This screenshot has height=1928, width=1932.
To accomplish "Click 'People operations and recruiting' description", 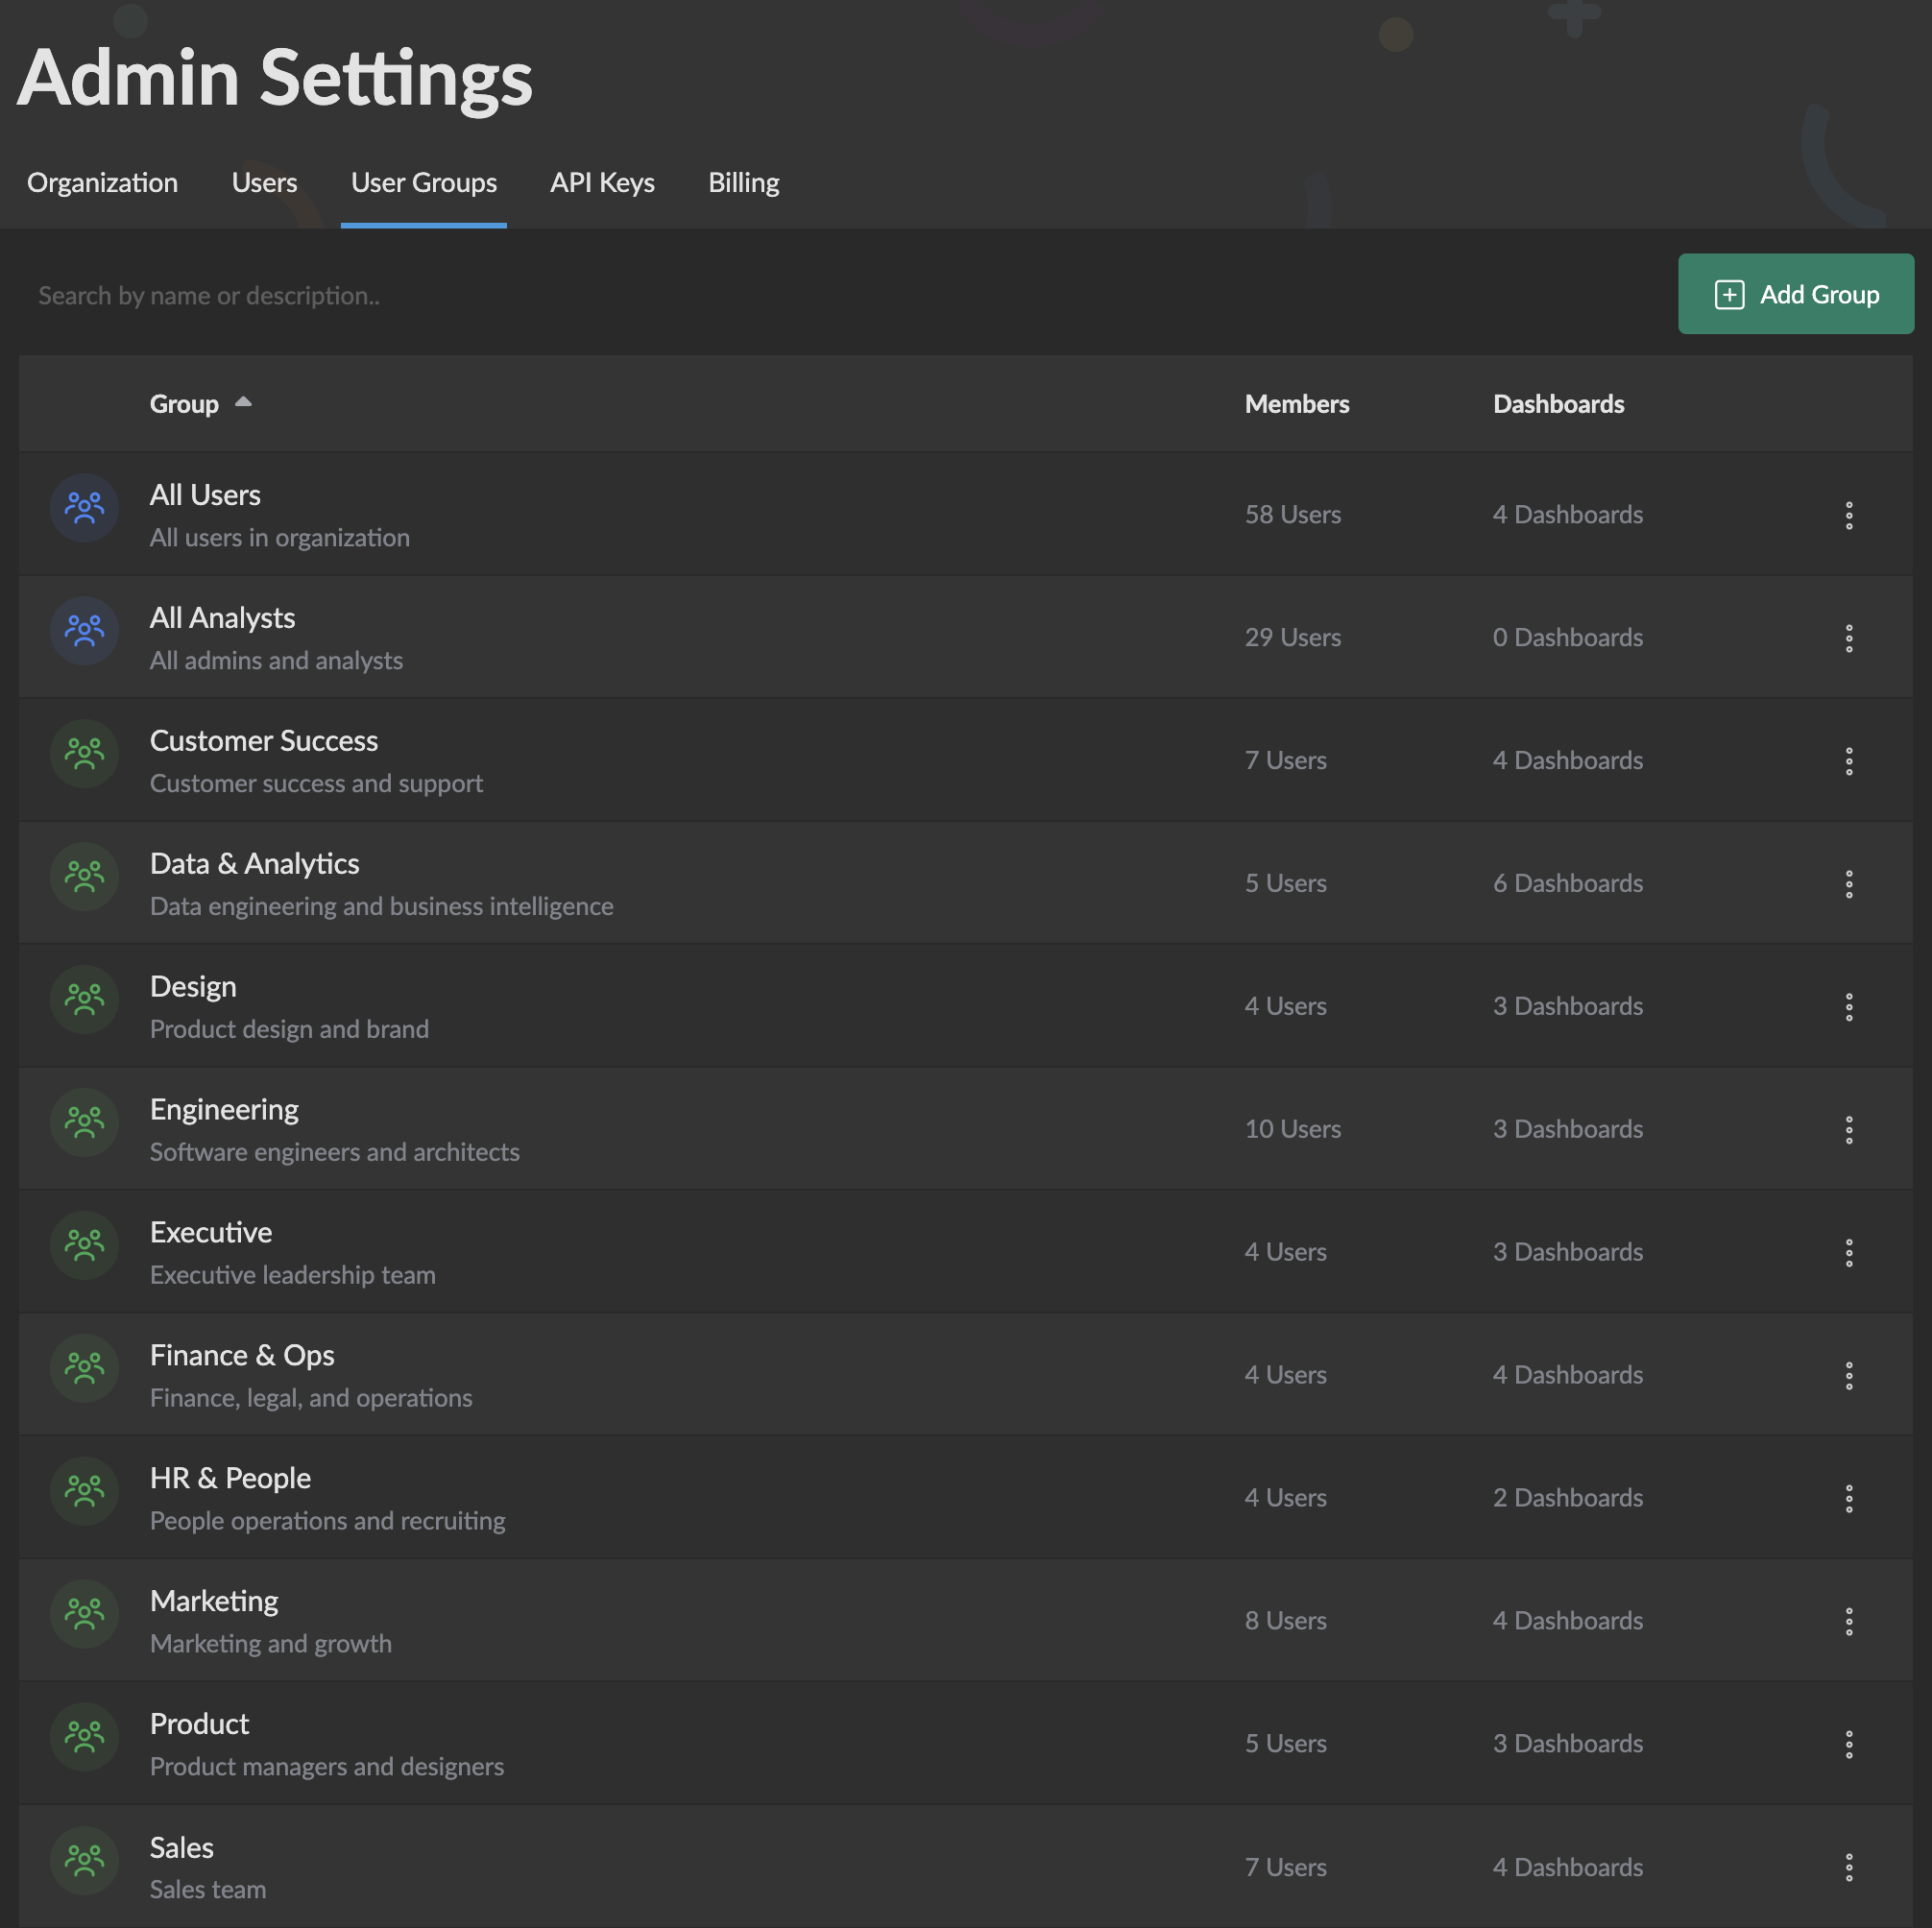I will 327,1521.
